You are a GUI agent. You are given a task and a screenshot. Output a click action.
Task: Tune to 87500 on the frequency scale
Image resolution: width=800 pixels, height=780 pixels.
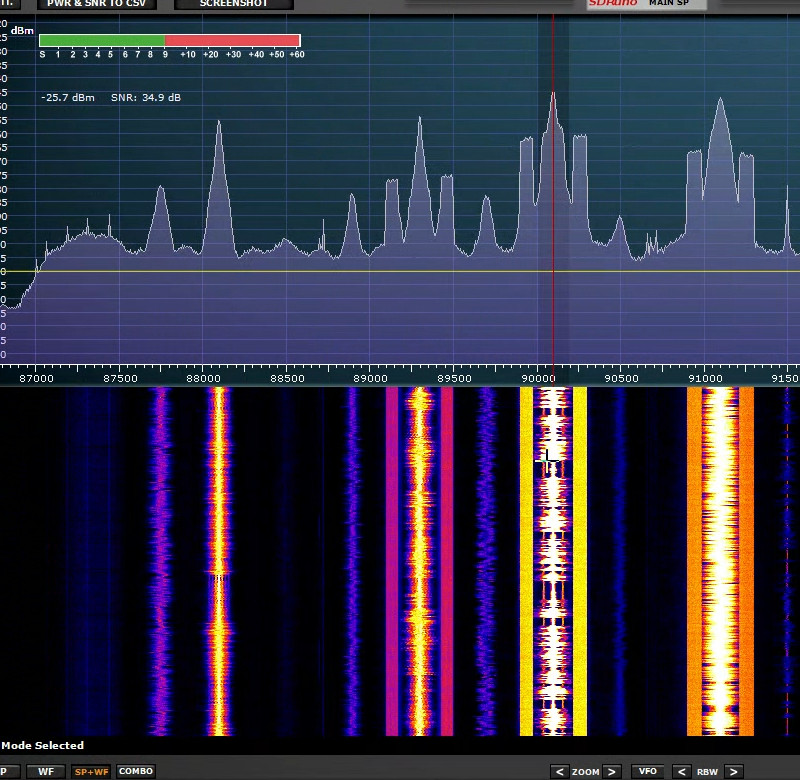tap(120, 379)
